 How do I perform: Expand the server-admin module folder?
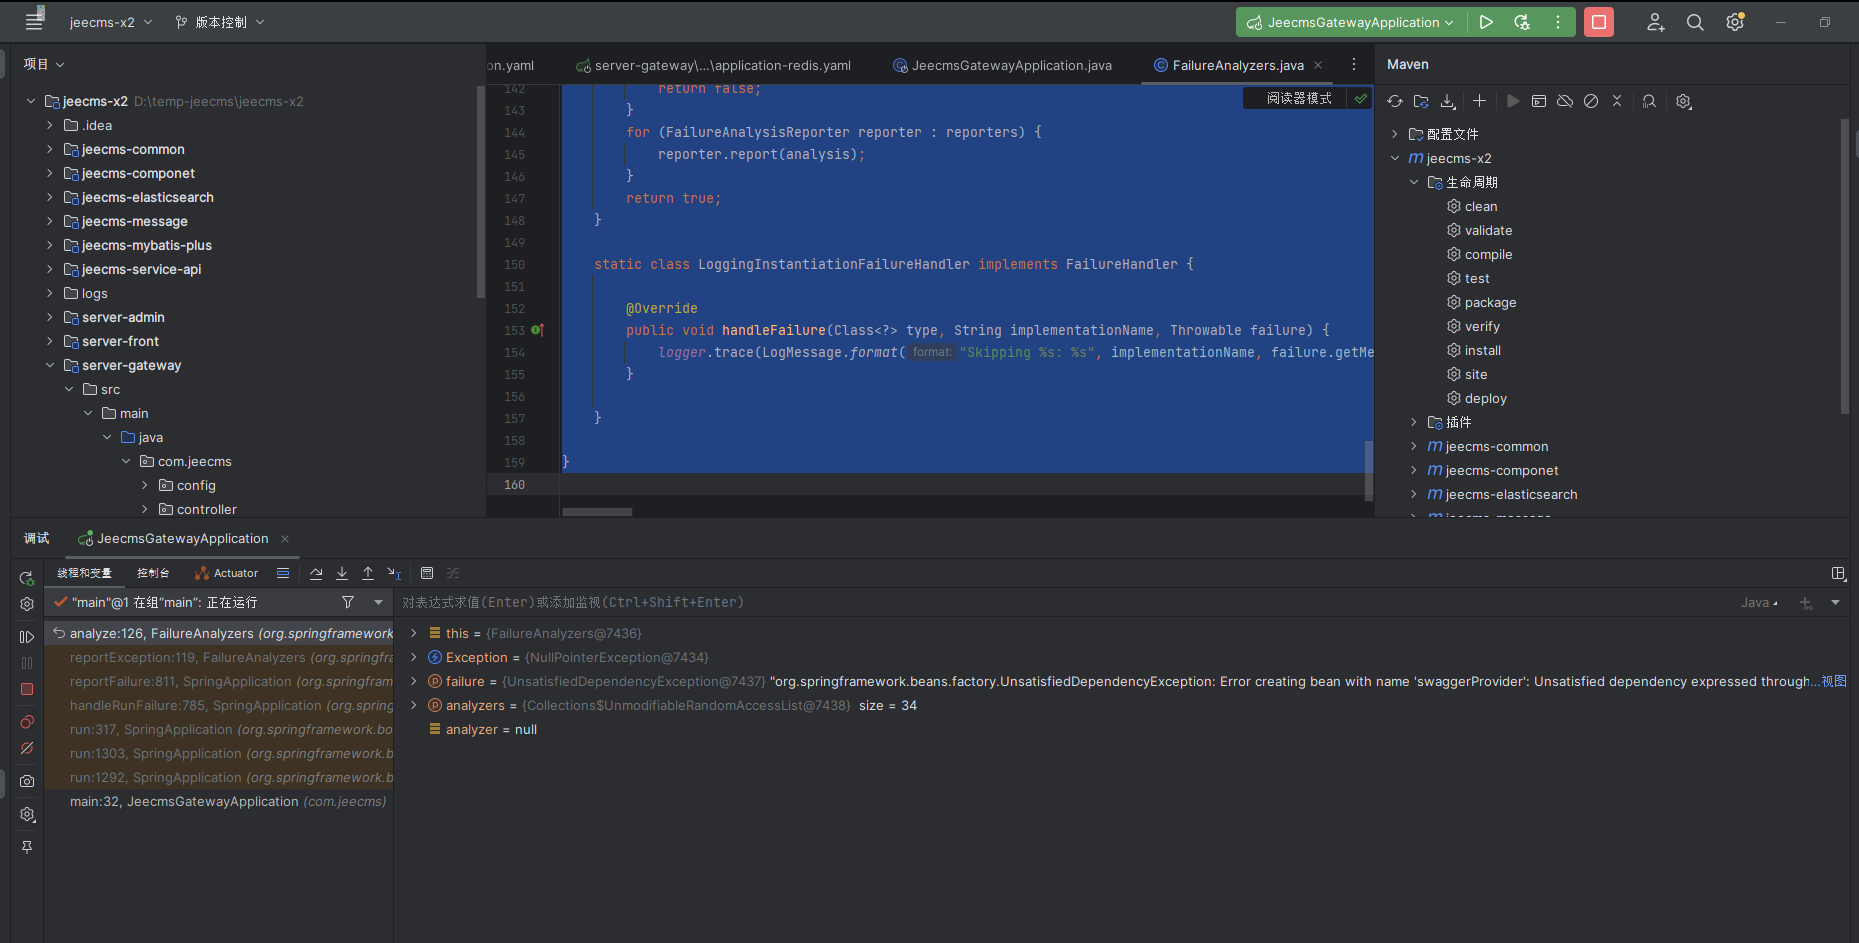50,317
